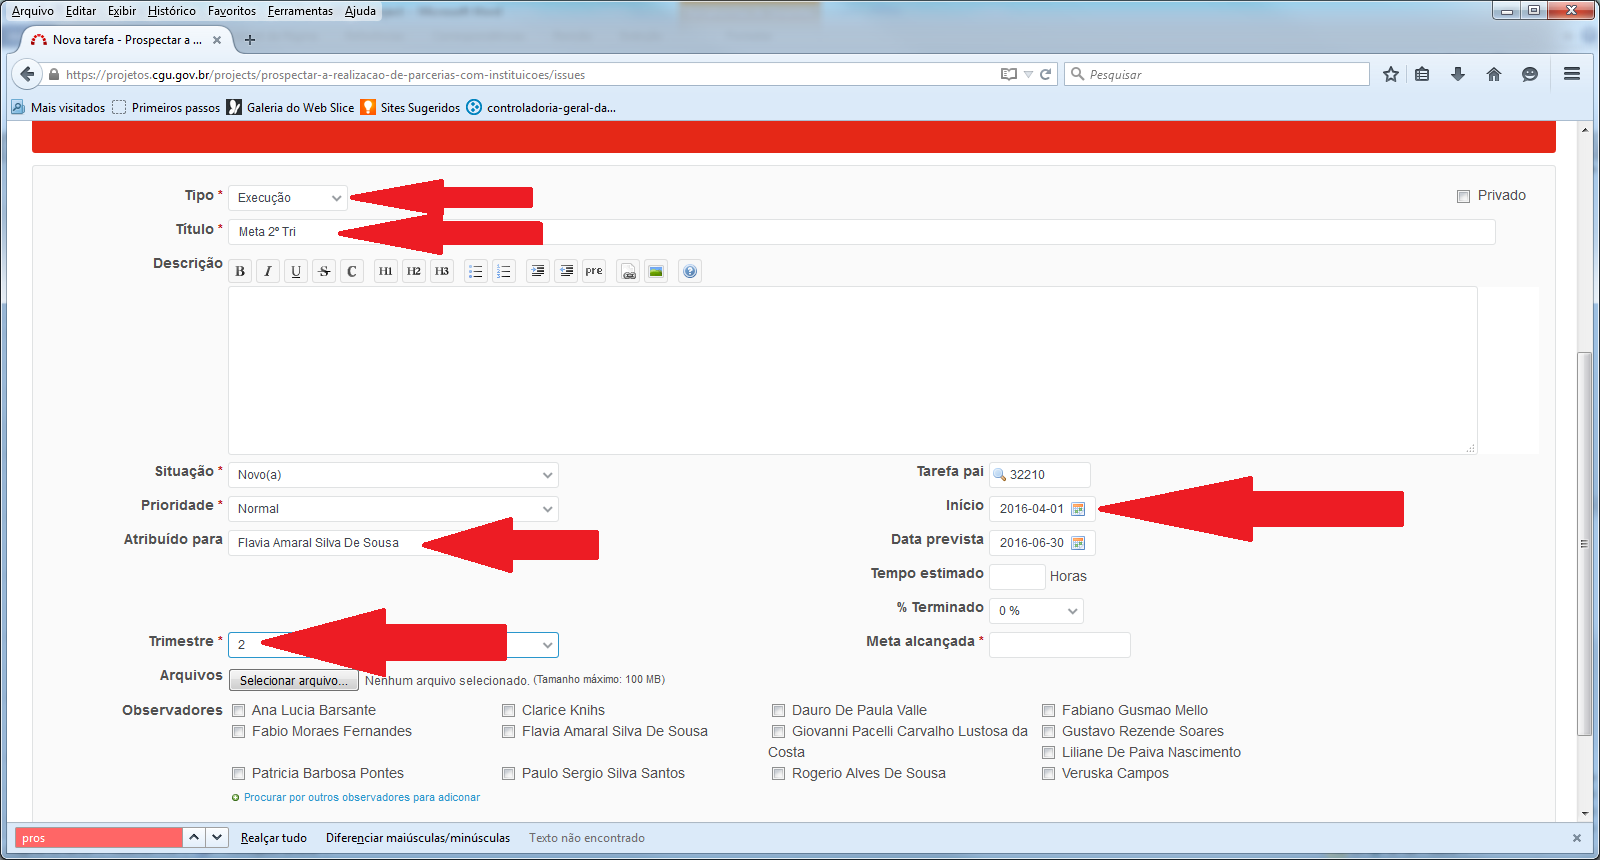Click Procurar por outros observadores link
1600x860 pixels.
(361, 798)
